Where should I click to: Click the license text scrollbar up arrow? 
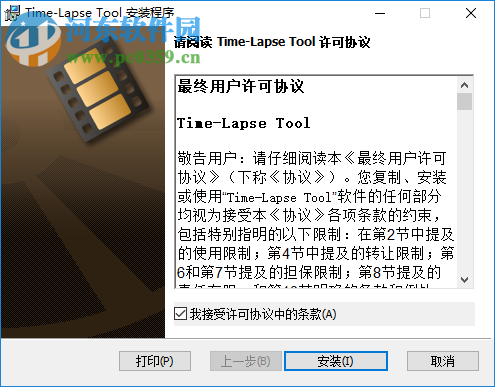pos(464,85)
